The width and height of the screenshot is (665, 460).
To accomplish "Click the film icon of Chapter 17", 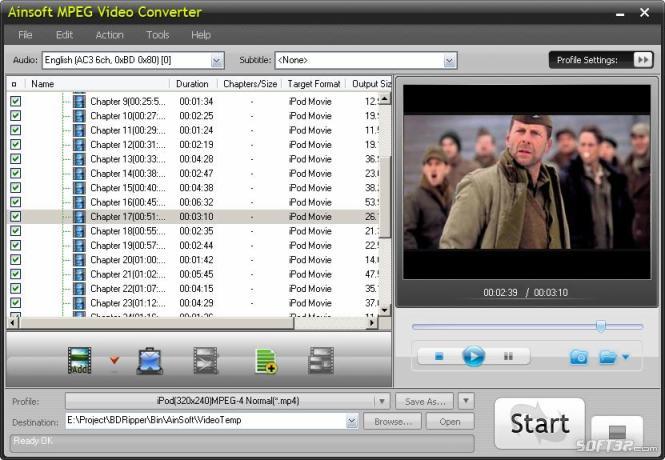I will pyautogui.click(x=79, y=217).
